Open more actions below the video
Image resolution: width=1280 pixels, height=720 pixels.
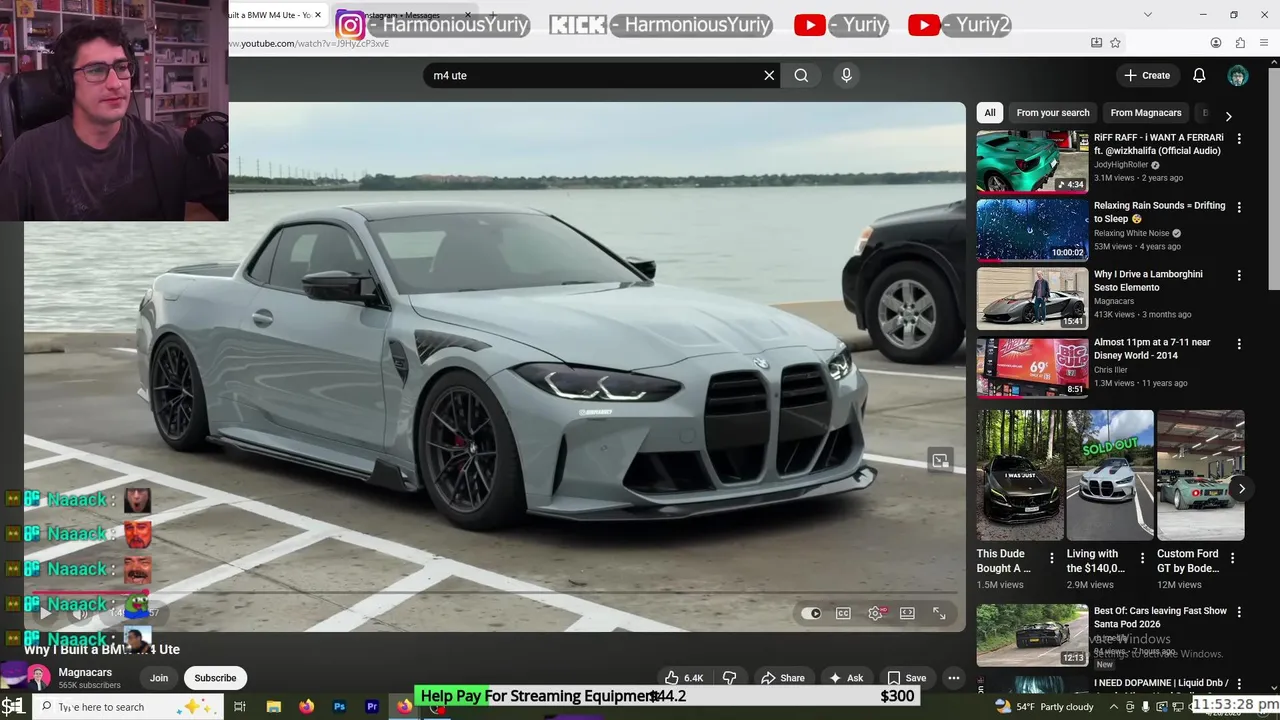tap(953, 678)
